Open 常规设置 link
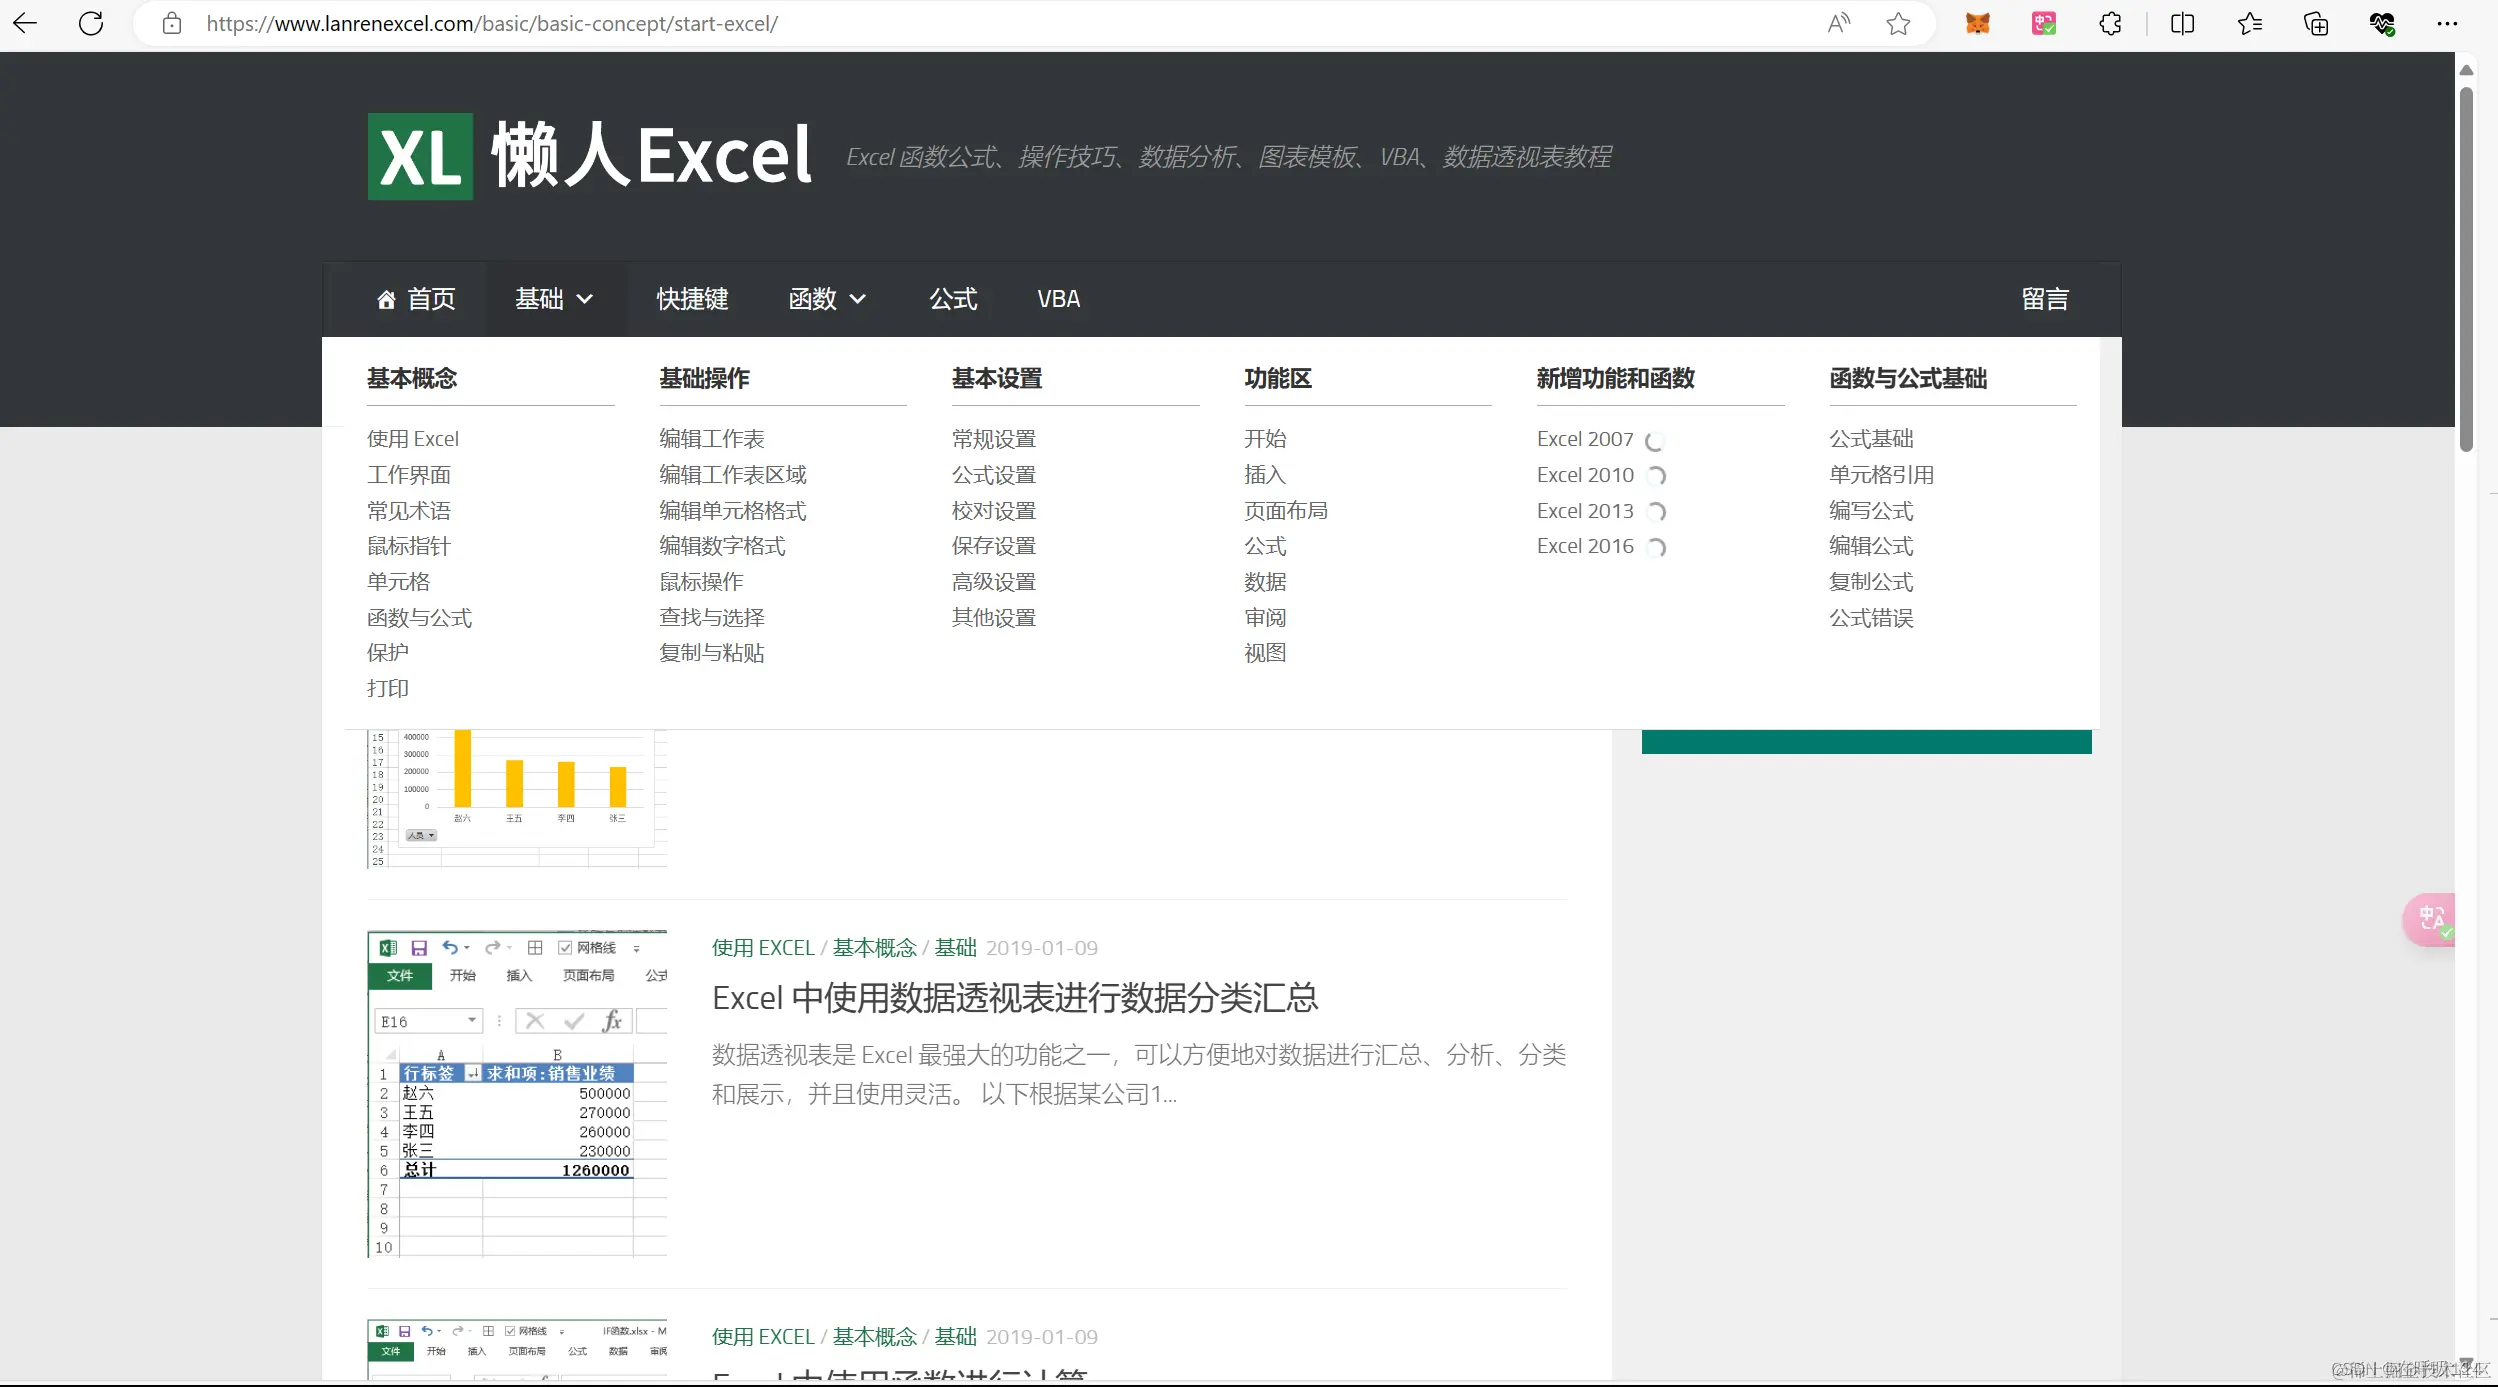The image size is (2498, 1387). click(x=994, y=439)
